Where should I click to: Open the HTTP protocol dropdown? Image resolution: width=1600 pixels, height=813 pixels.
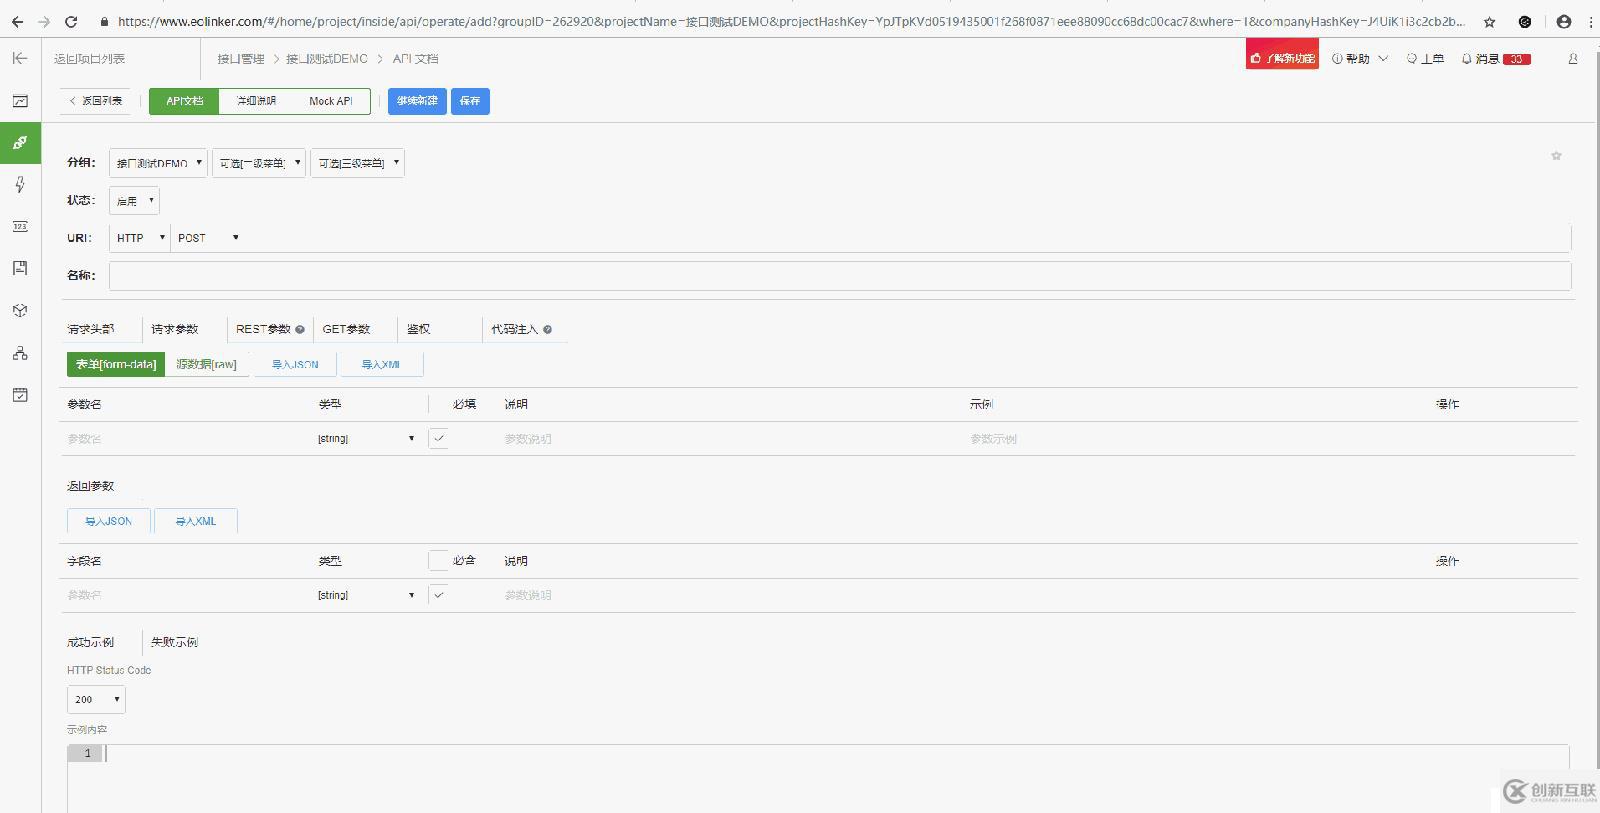[140, 238]
